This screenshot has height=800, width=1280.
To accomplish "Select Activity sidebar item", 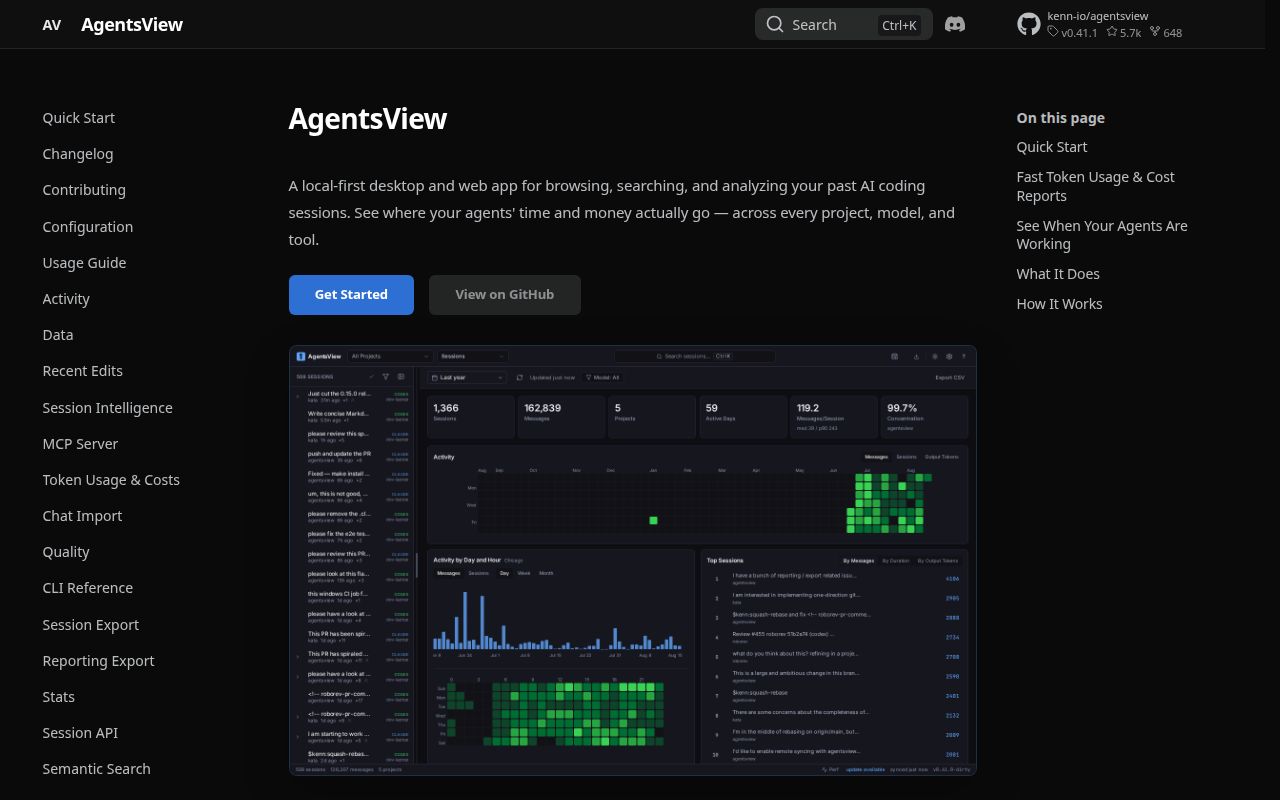I will (66, 299).
